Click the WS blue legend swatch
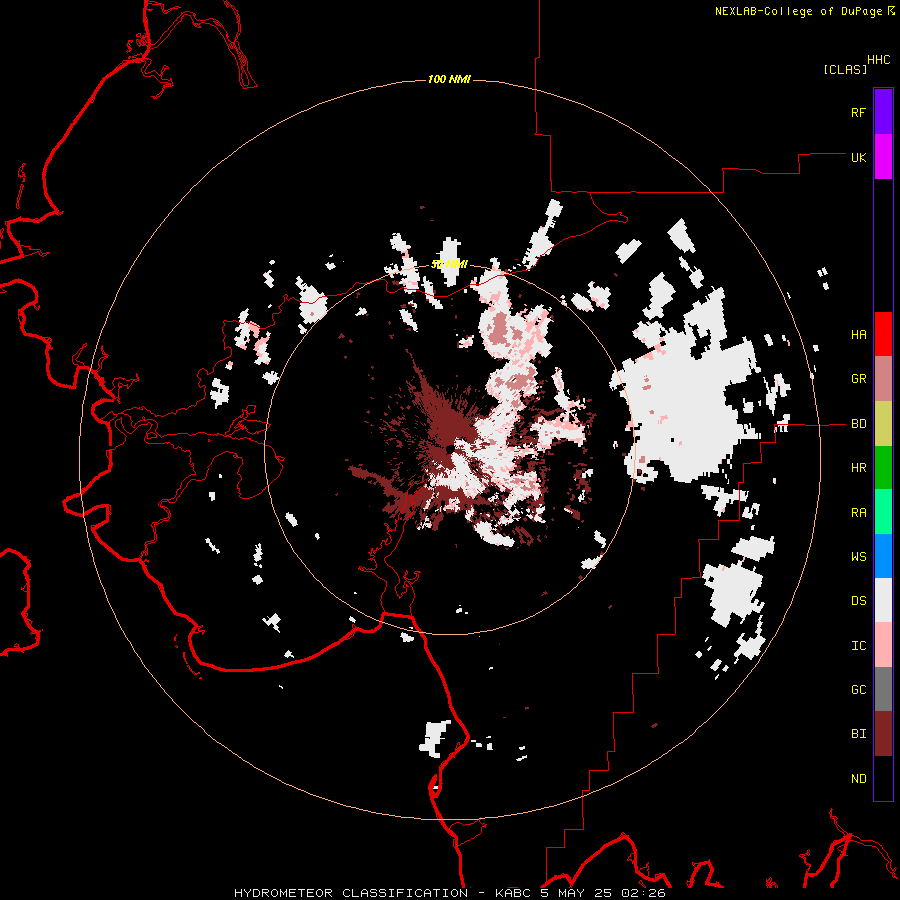 coord(883,556)
